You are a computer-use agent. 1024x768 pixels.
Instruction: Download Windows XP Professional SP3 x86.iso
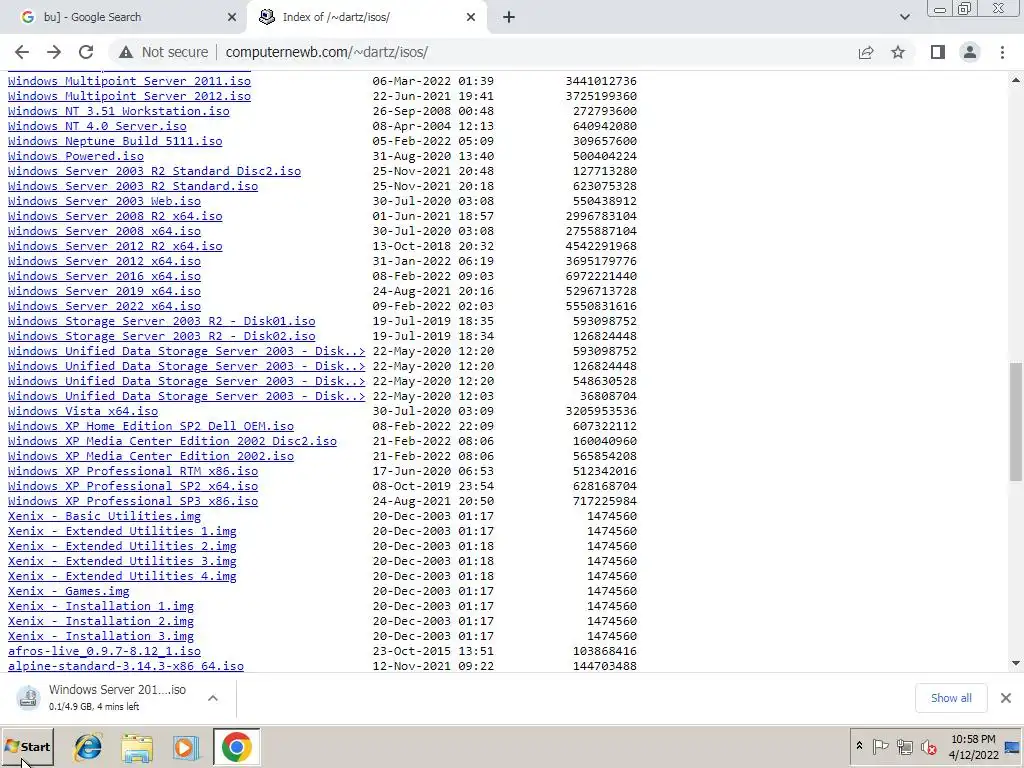133,502
